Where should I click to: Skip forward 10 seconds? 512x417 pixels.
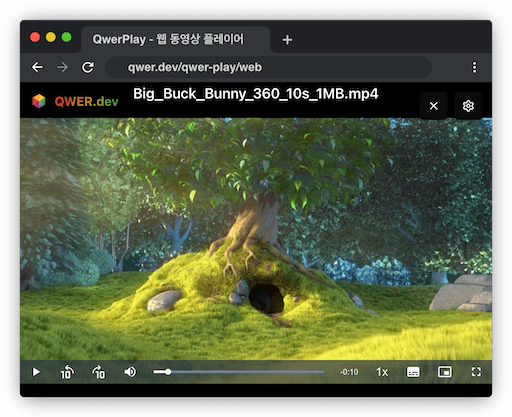(99, 372)
